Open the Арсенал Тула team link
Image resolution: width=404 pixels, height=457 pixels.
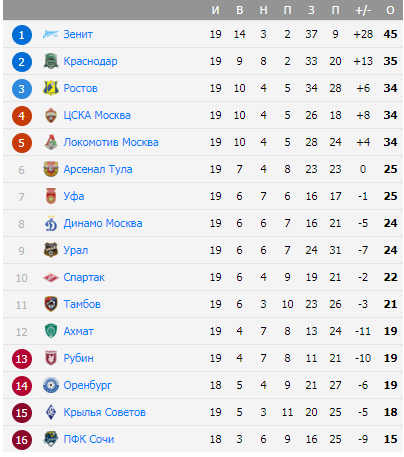click(98, 169)
